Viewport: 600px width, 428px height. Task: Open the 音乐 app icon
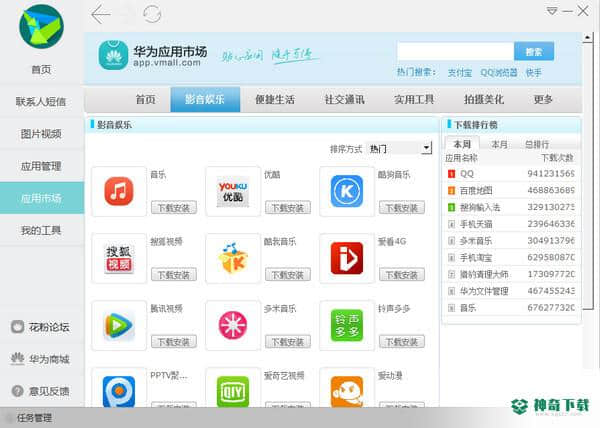point(119,191)
